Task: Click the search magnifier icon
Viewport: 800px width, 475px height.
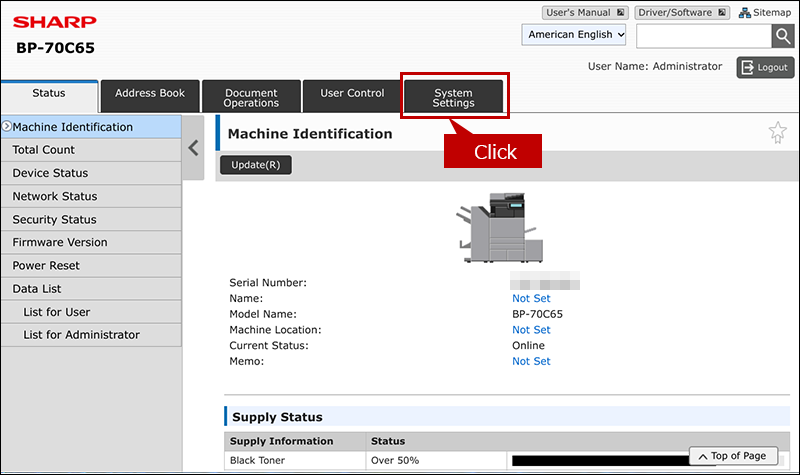Action: coord(783,36)
